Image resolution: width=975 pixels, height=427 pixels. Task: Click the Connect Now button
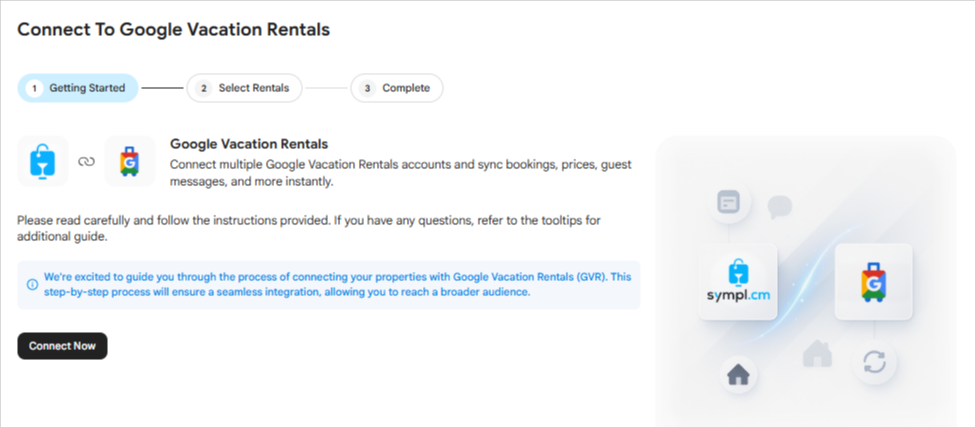[x=62, y=346]
